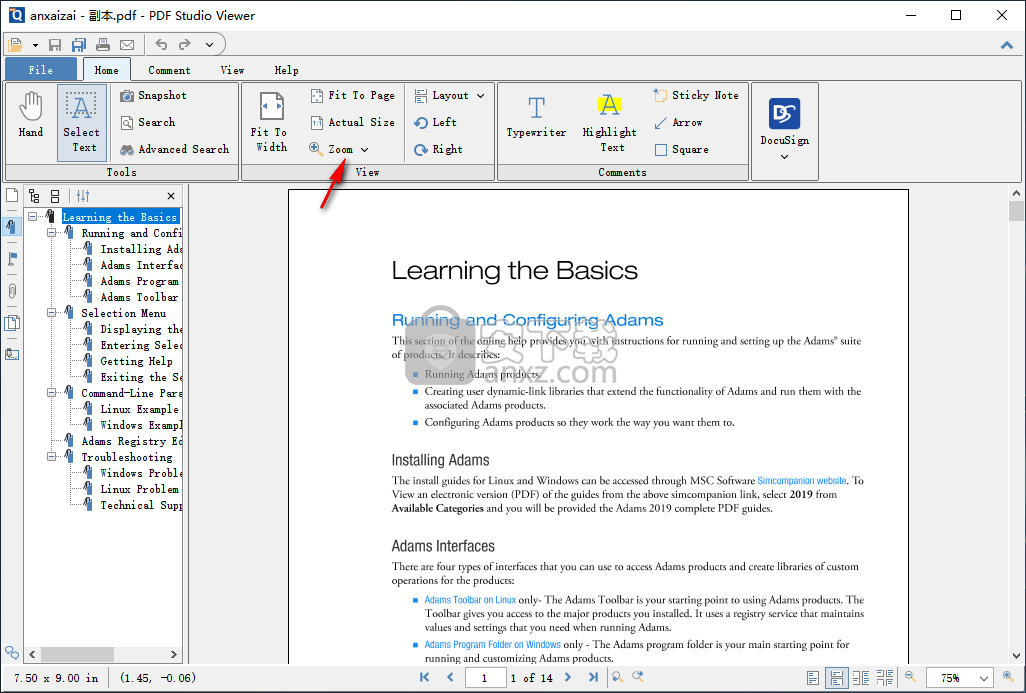The height and width of the screenshot is (693, 1026).
Task: Choose the Highlight Text tool
Action: click(610, 123)
